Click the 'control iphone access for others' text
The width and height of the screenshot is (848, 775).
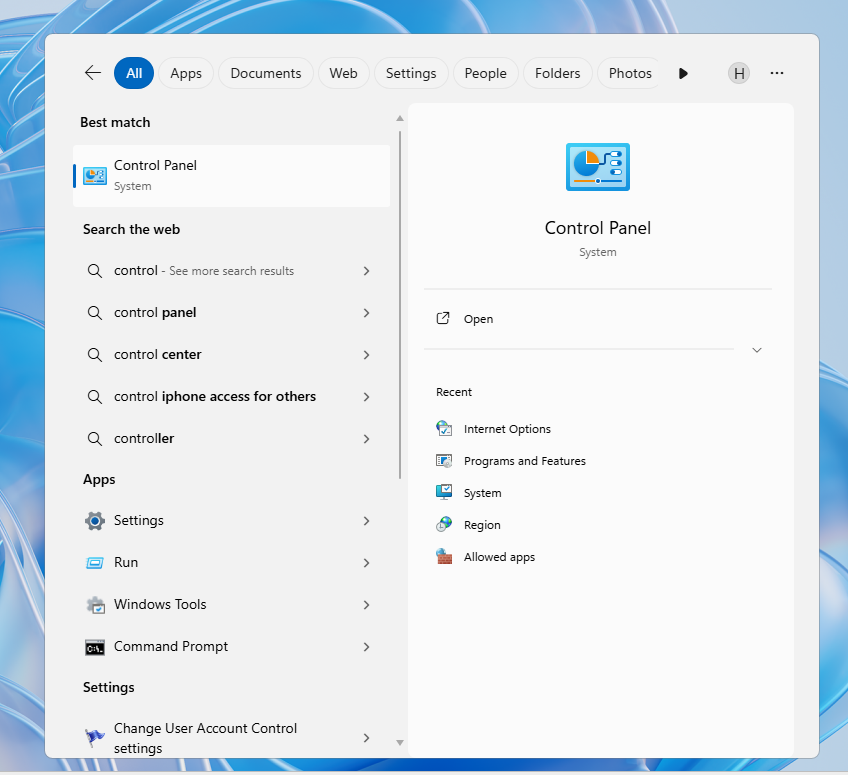(x=215, y=396)
